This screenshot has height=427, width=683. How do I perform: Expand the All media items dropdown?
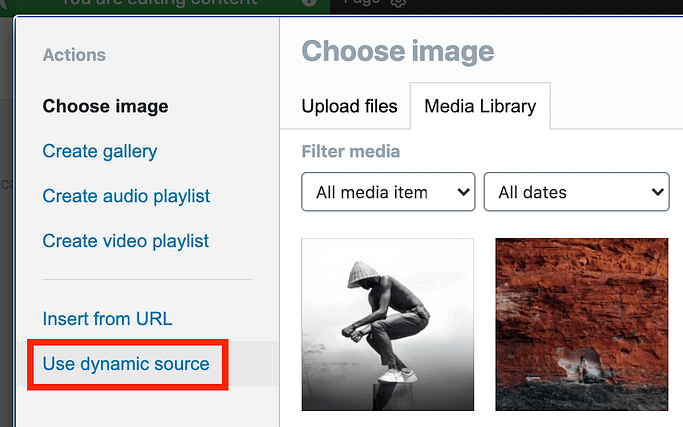[388, 192]
